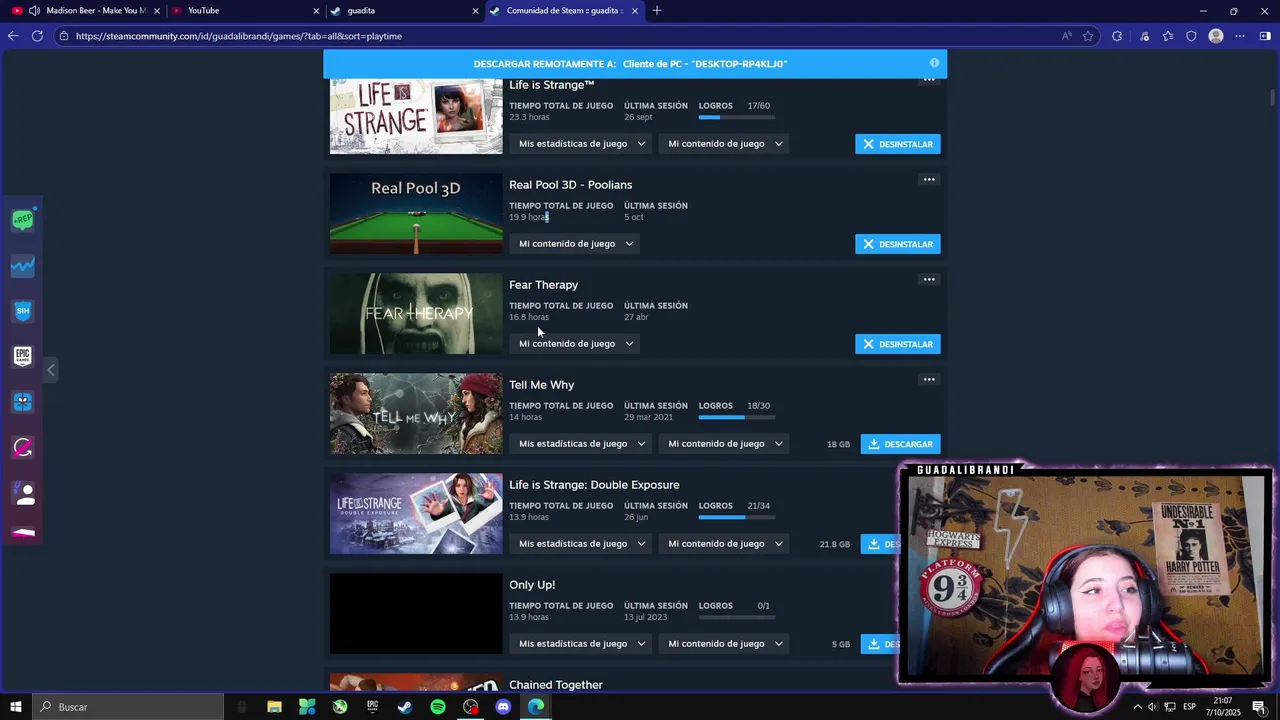Reload the Steam community page
Screen dimensions: 1280x720
(37, 36)
